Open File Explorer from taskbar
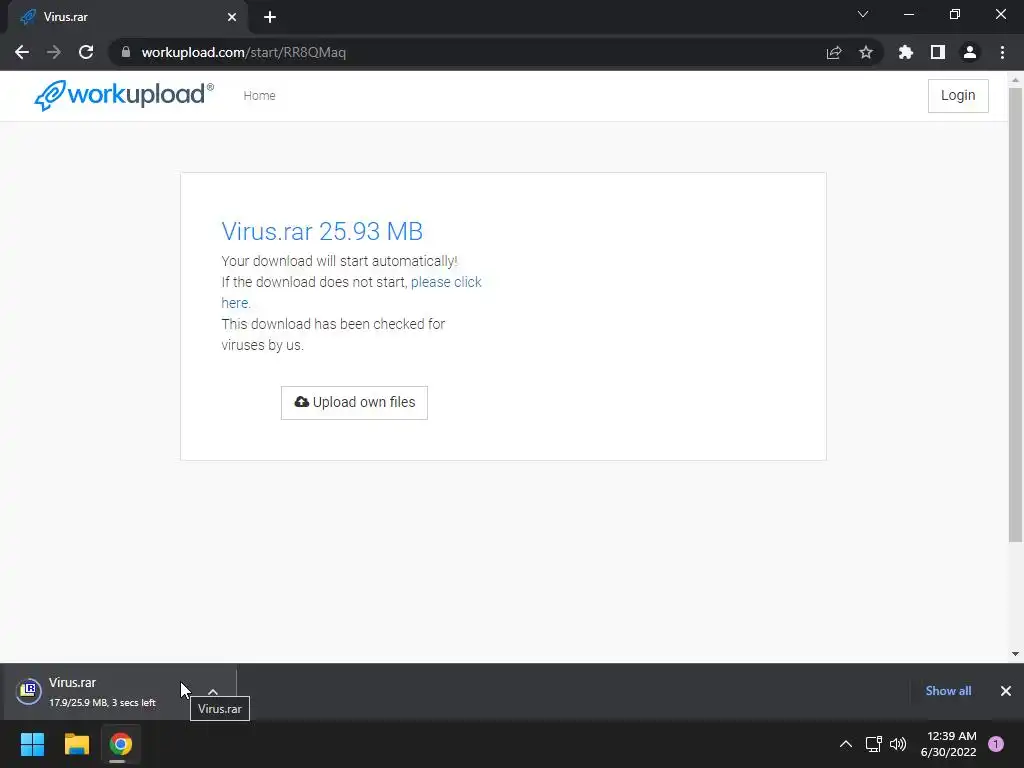This screenshot has width=1024, height=768. coord(76,744)
